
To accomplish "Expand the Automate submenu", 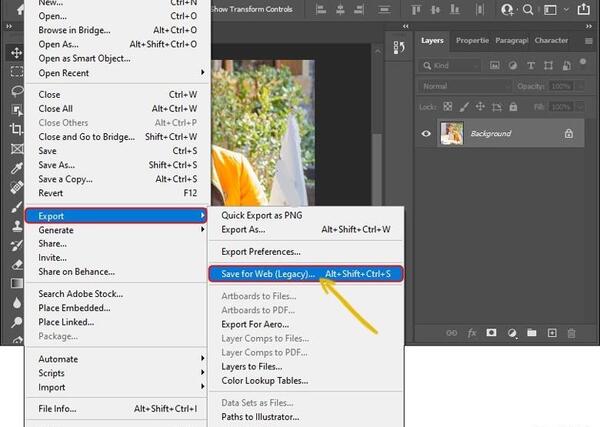I will click(116, 359).
